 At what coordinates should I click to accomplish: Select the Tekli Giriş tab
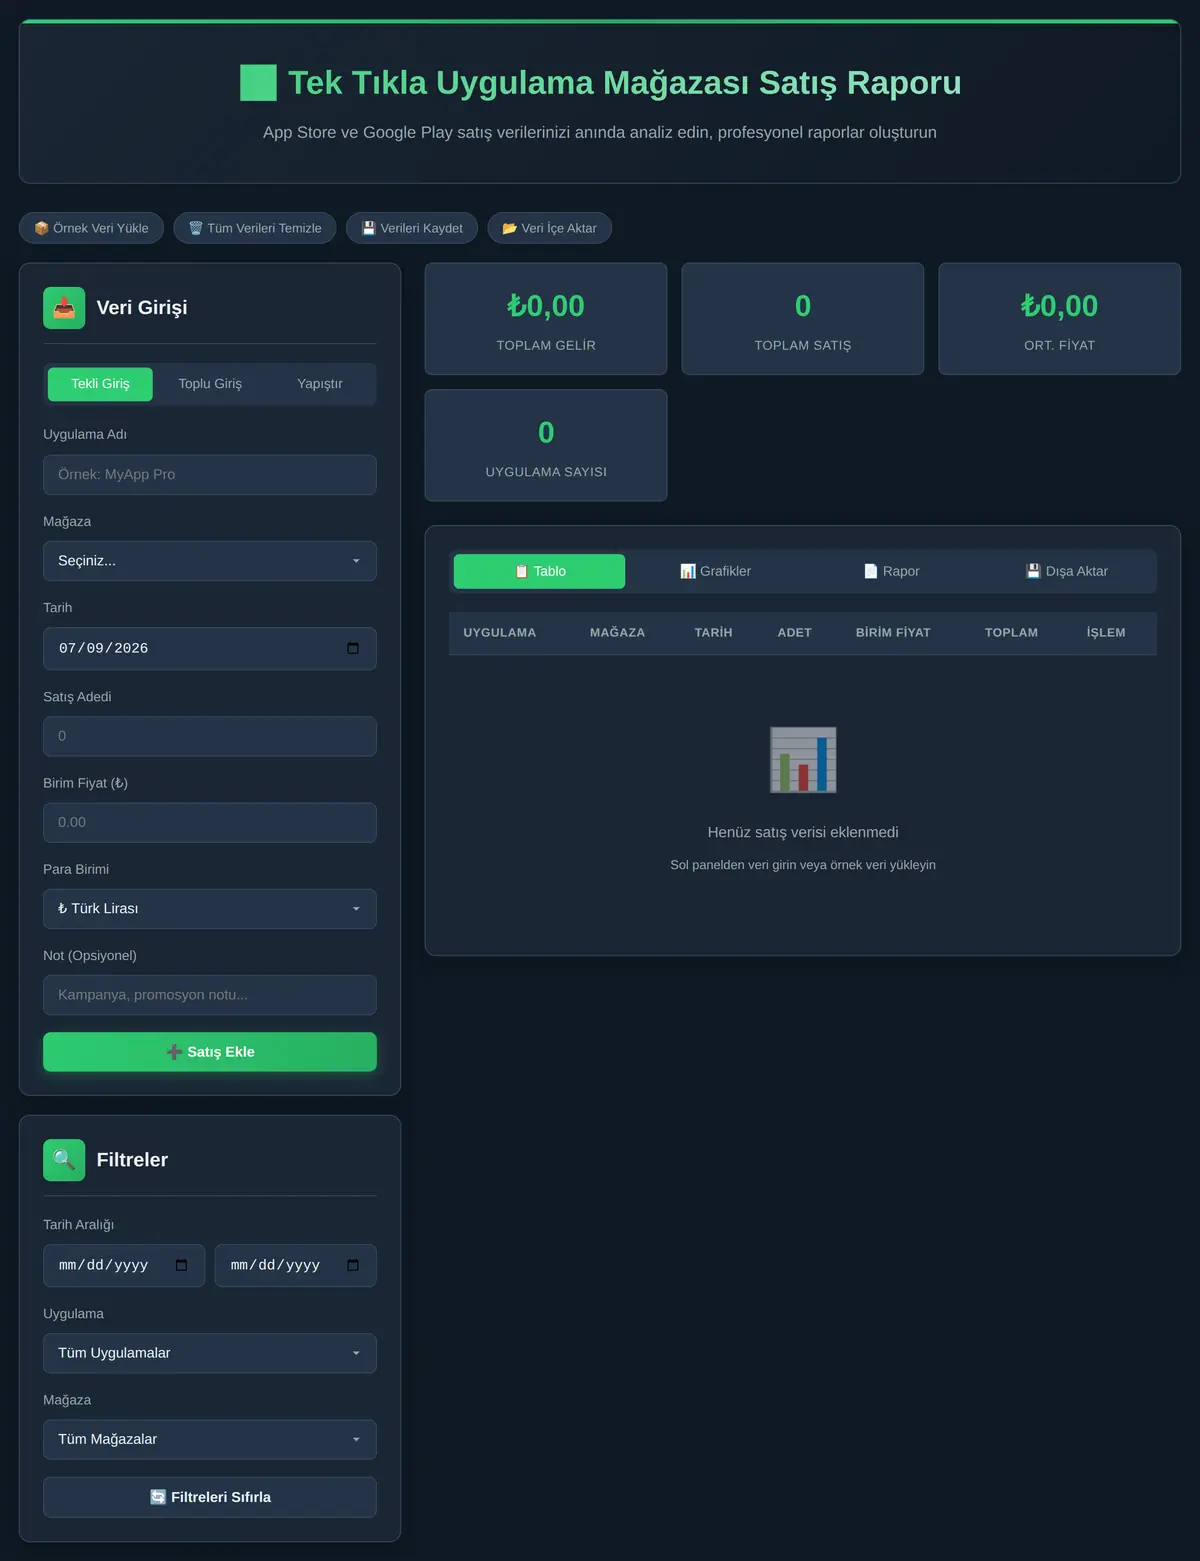pyautogui.click(x=100, y=384)
